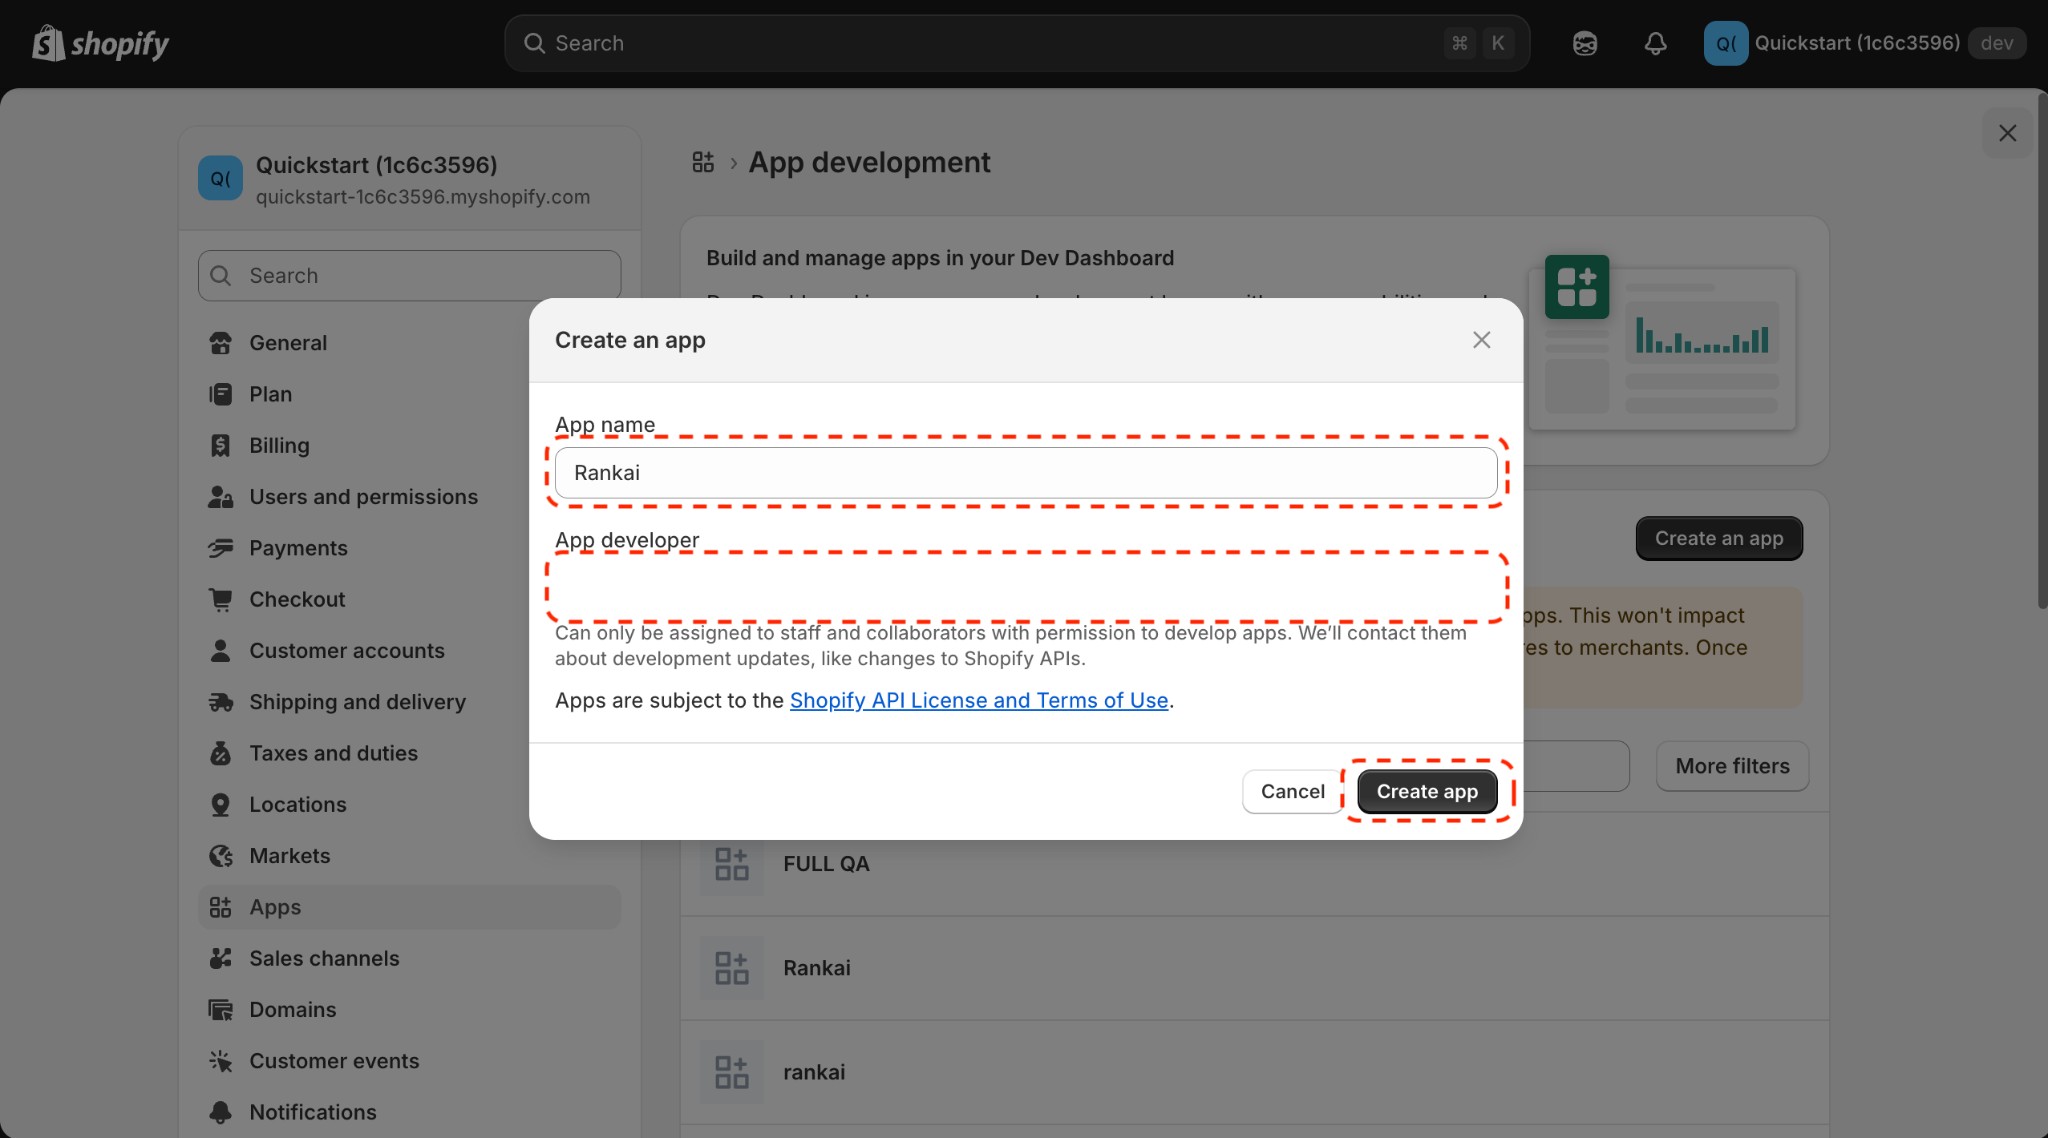Click the rankai app list icon
This screenshot has width=2048, height=1138.
point(729,1071)
